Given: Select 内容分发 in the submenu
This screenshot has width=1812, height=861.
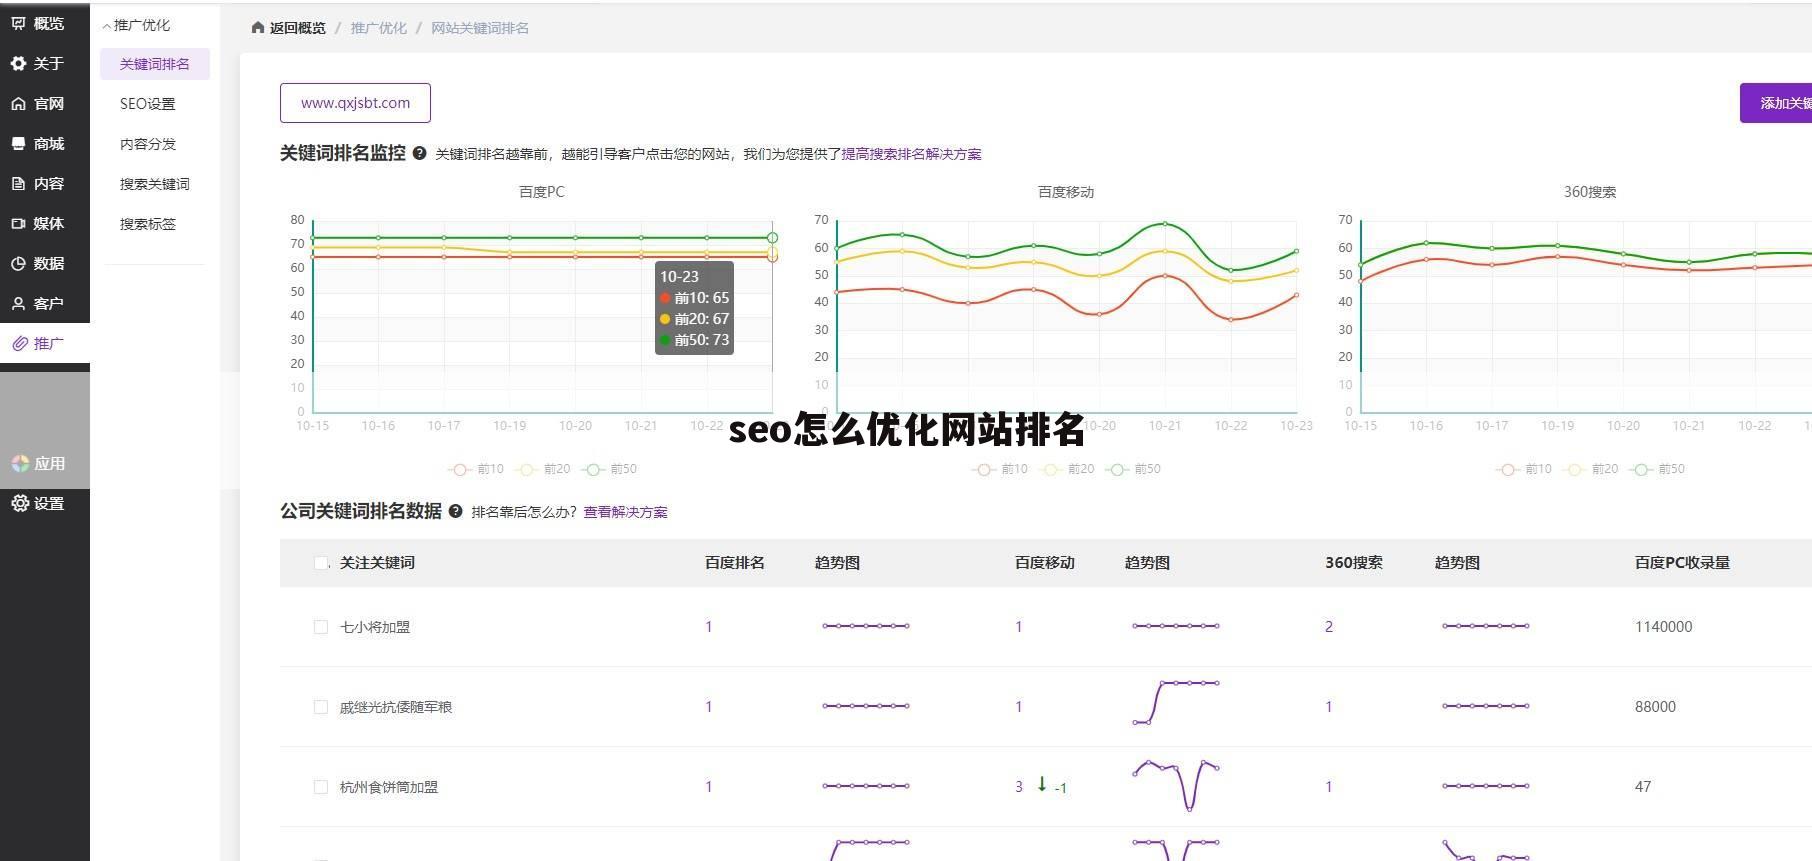Looking at the screenshot, I should (148, 144).
